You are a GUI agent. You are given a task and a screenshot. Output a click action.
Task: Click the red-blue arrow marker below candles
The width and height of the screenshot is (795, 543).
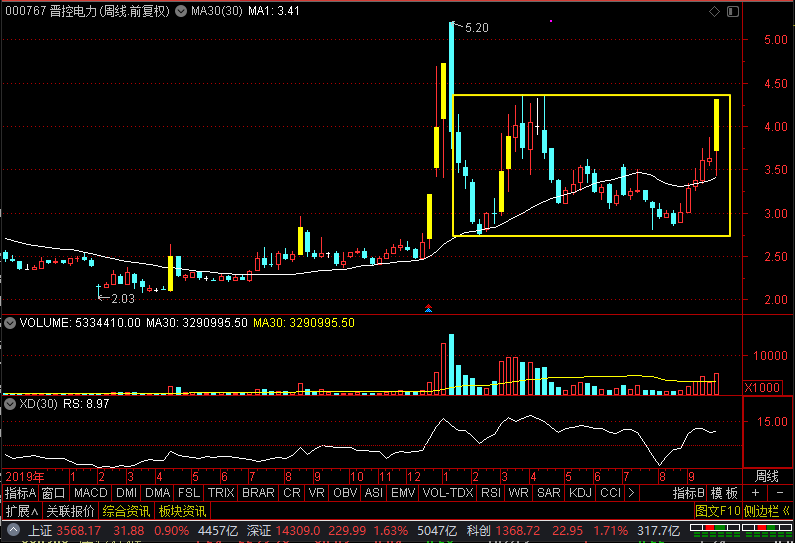[428, 308]
